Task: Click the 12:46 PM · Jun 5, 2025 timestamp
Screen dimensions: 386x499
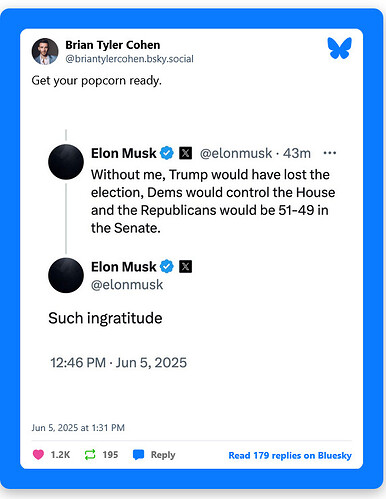Action: (119, 363)
